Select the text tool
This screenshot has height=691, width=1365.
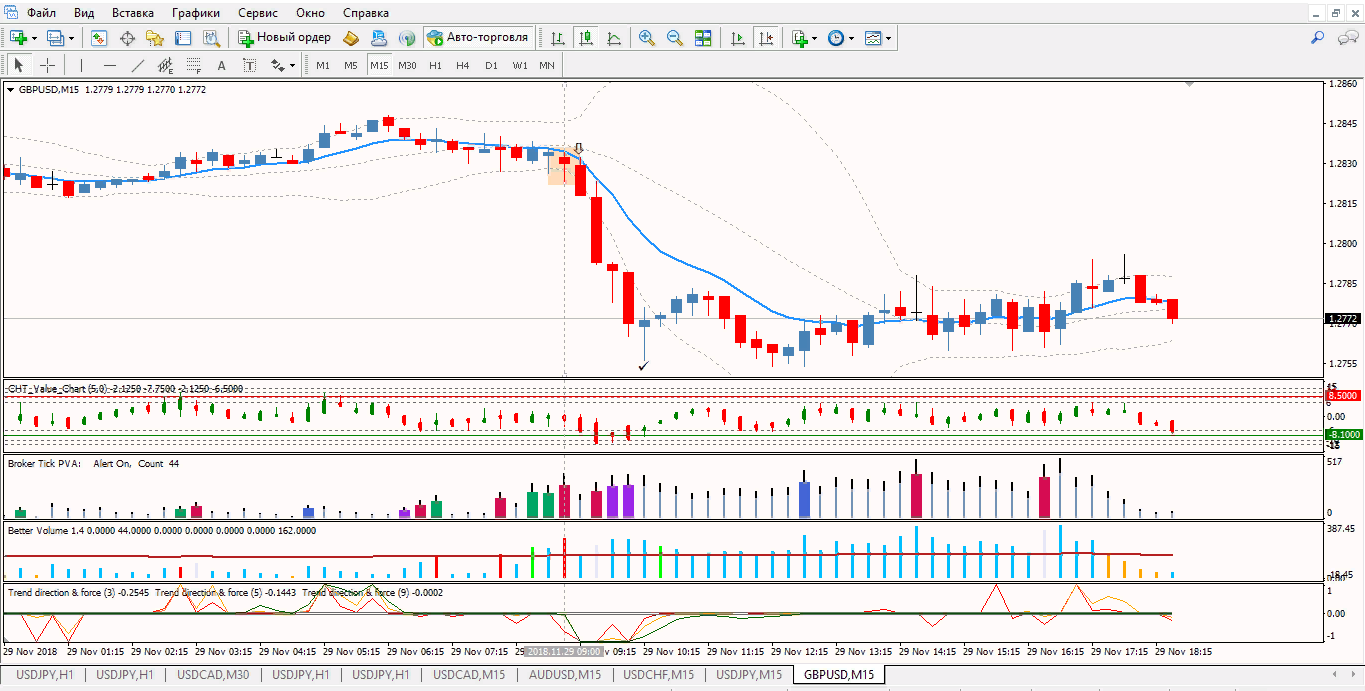[x=221, y=65]
